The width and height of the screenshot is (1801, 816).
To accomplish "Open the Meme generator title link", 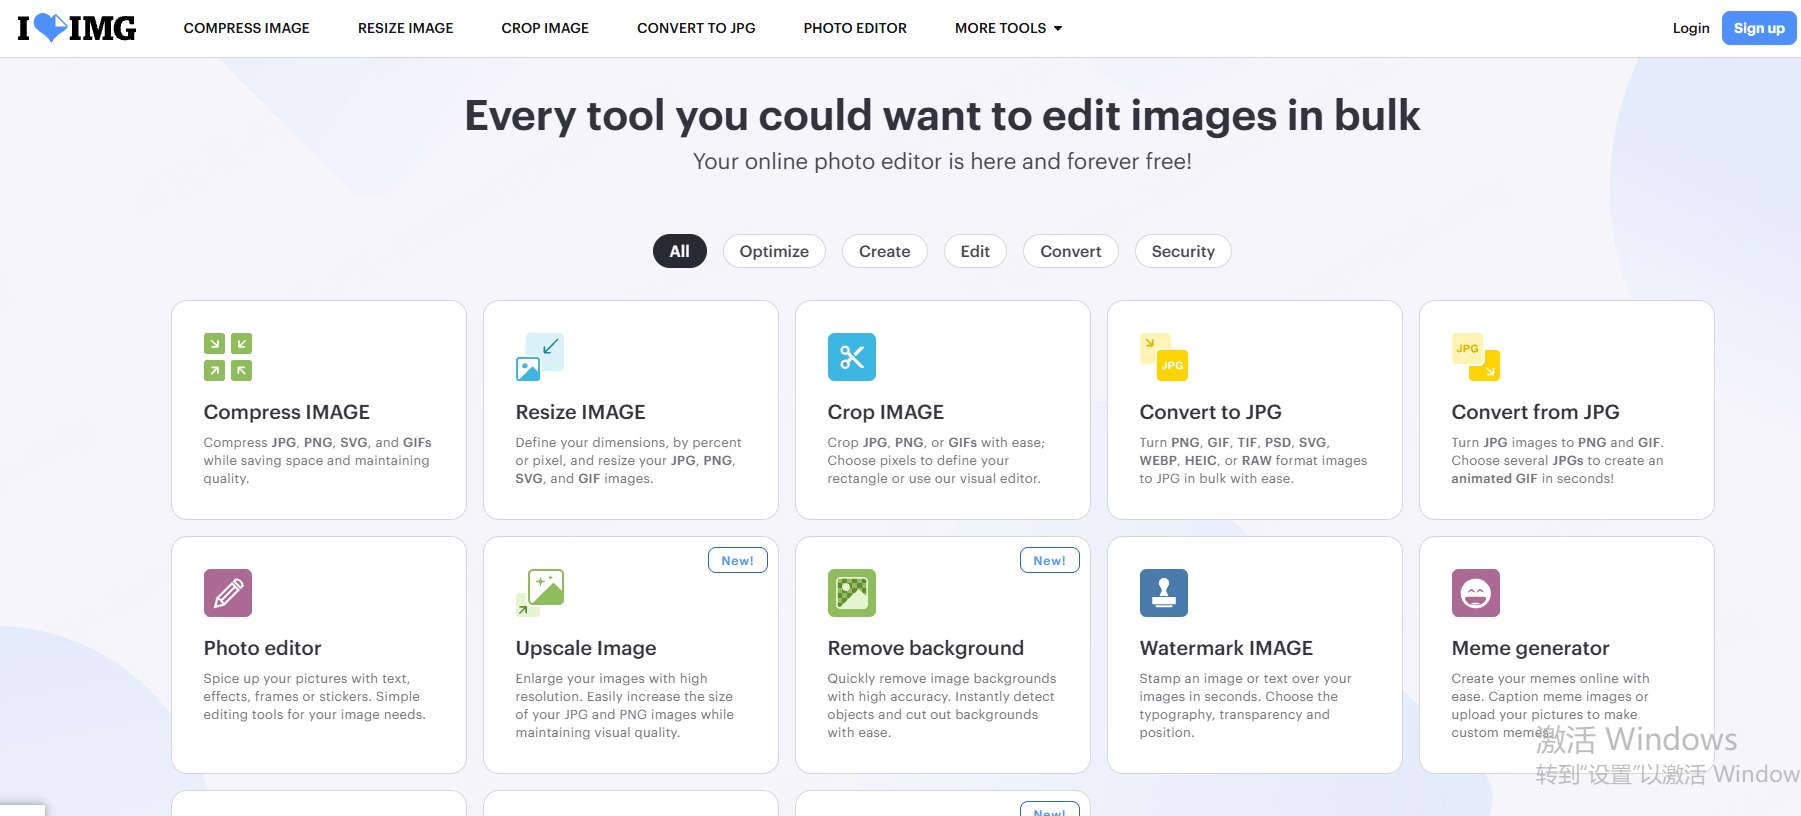I will point(1531,648).
